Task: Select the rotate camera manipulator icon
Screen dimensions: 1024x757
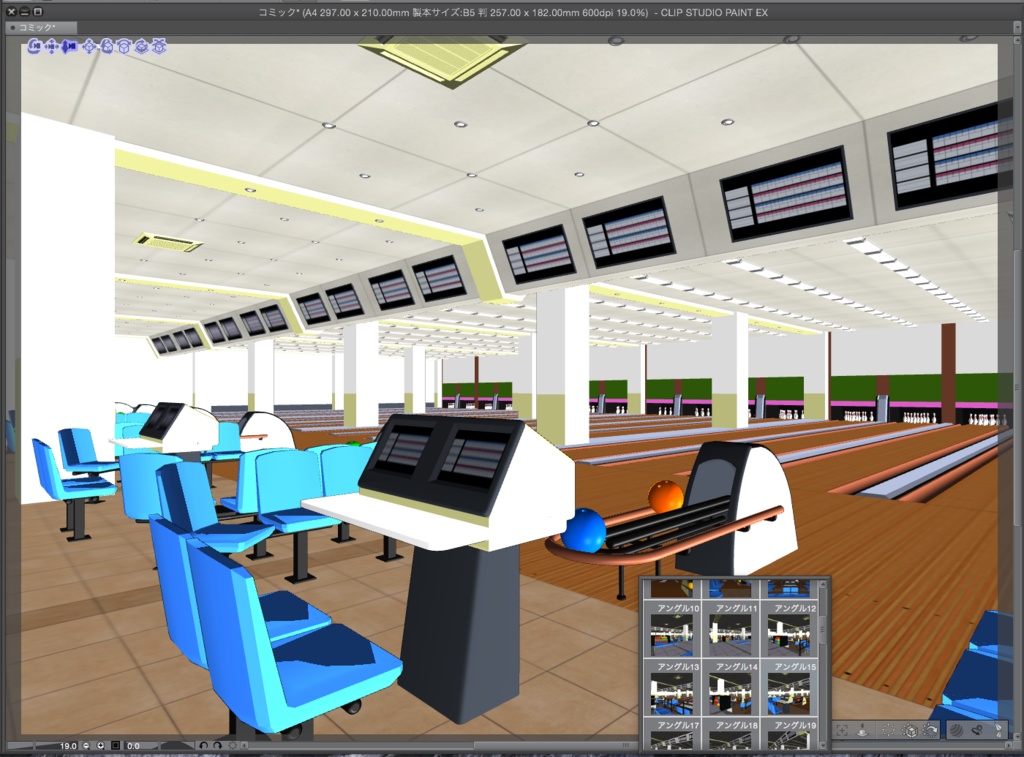Action: coord(34,46)
